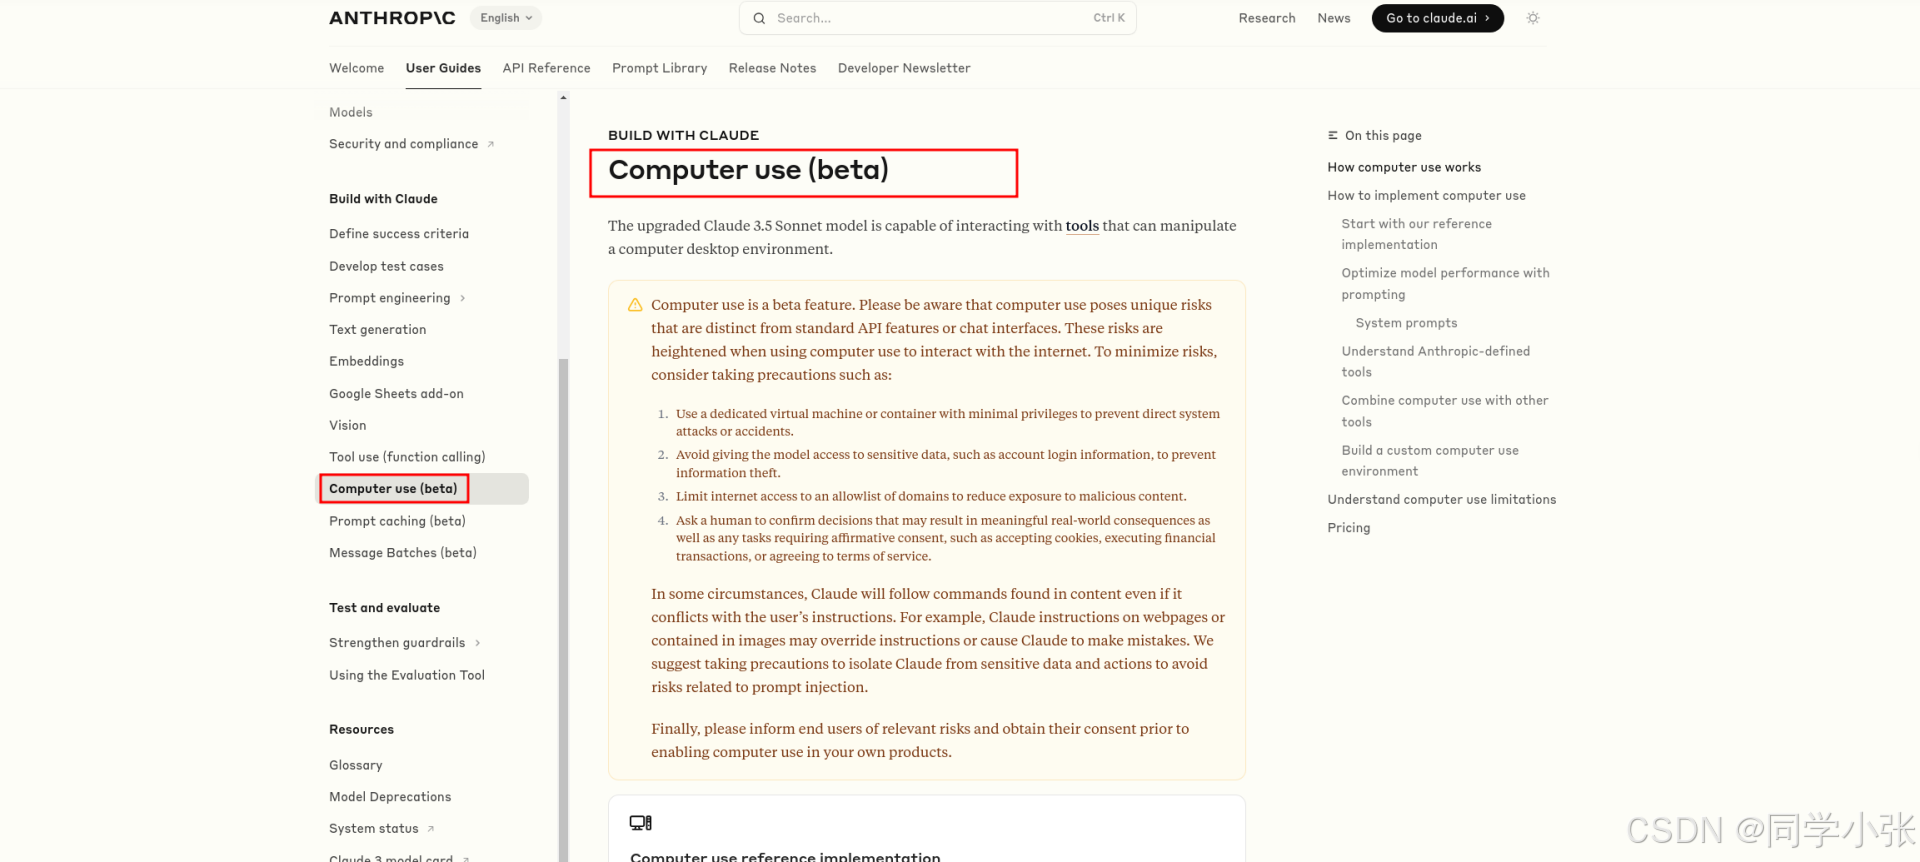Open Define success criteria page
Image resolution: width=1920 pixels, height=862 pixels.
(398, 234)
